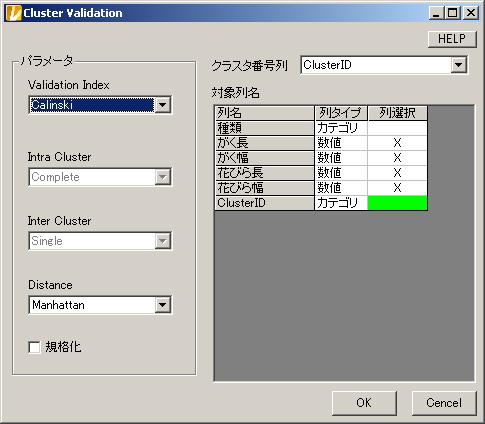Toggle column selection X for がく長
Image resolution: width=485 pixels, height=424 pixels.
(x=397, y=143)
